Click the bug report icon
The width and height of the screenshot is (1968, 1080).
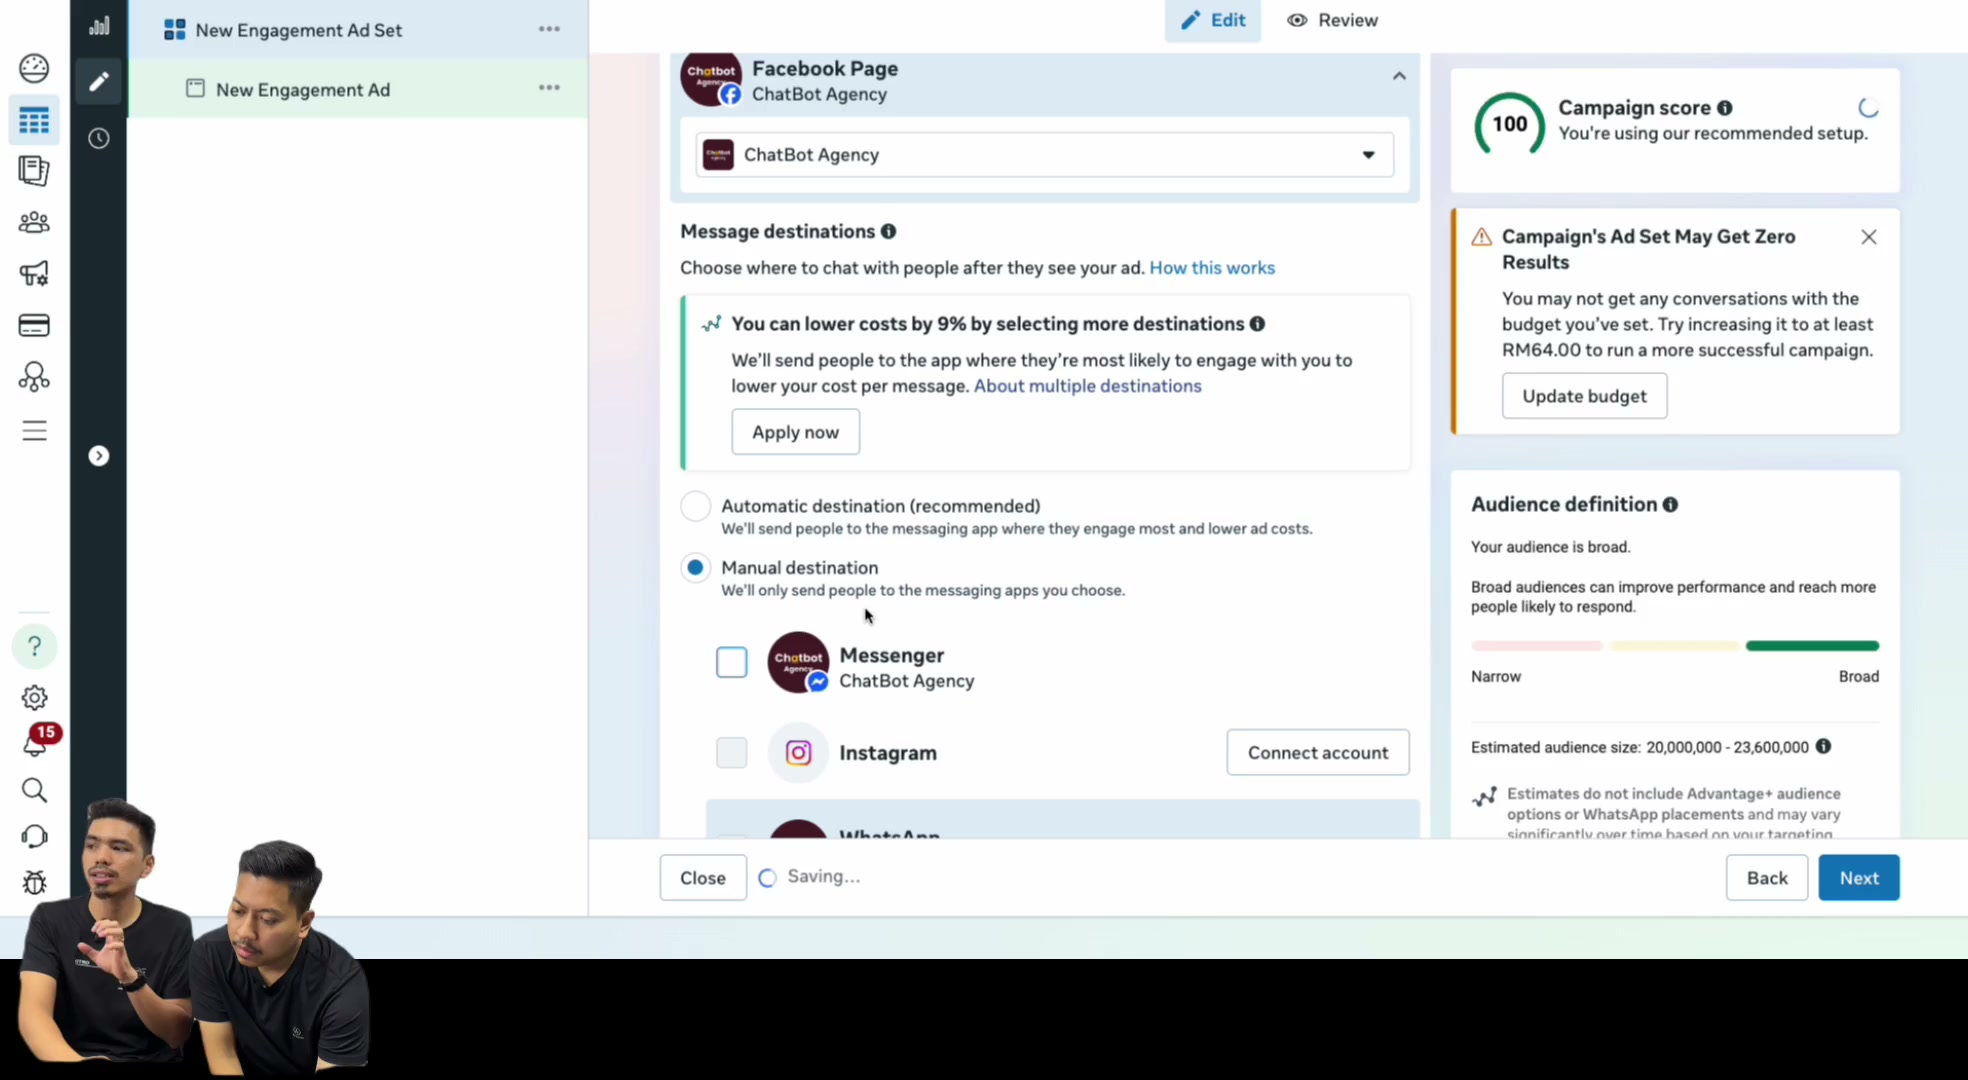click(x=34, y=882)
